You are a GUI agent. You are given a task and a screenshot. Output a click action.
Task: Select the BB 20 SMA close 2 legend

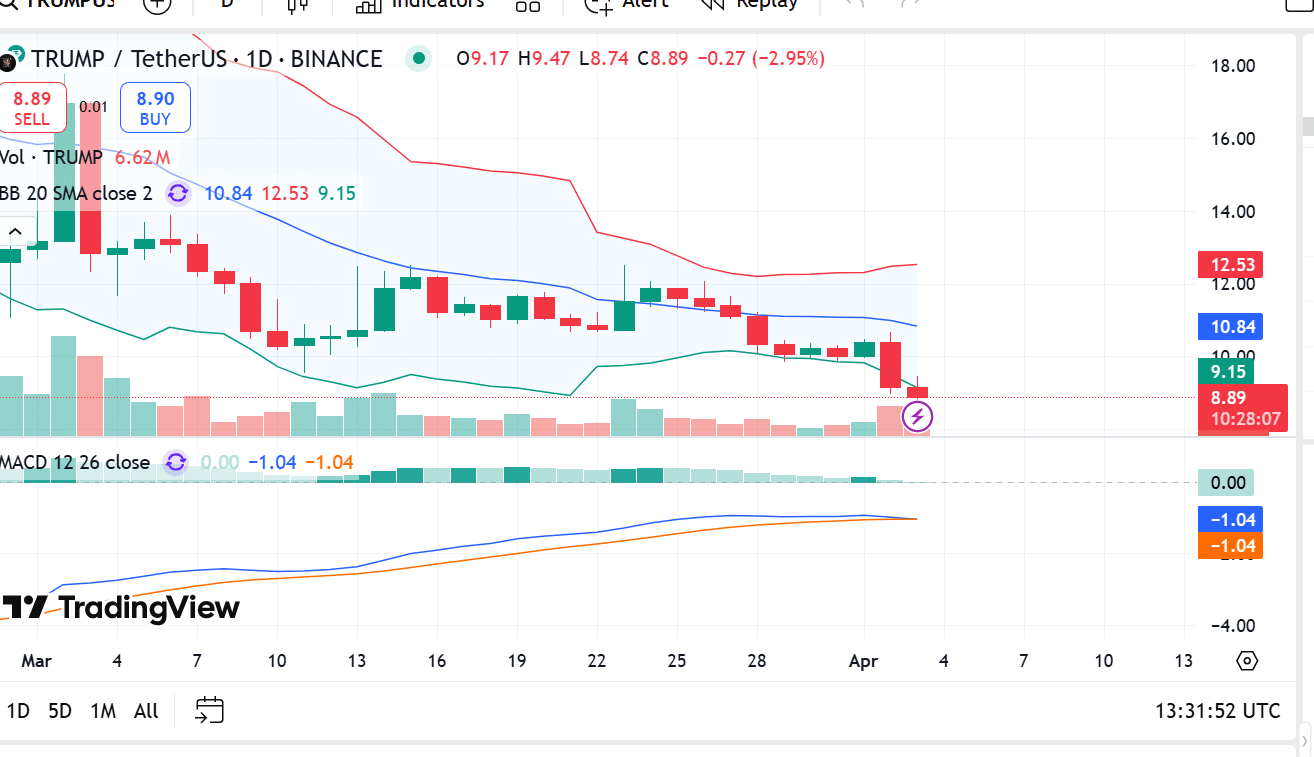tap(76, 193)
